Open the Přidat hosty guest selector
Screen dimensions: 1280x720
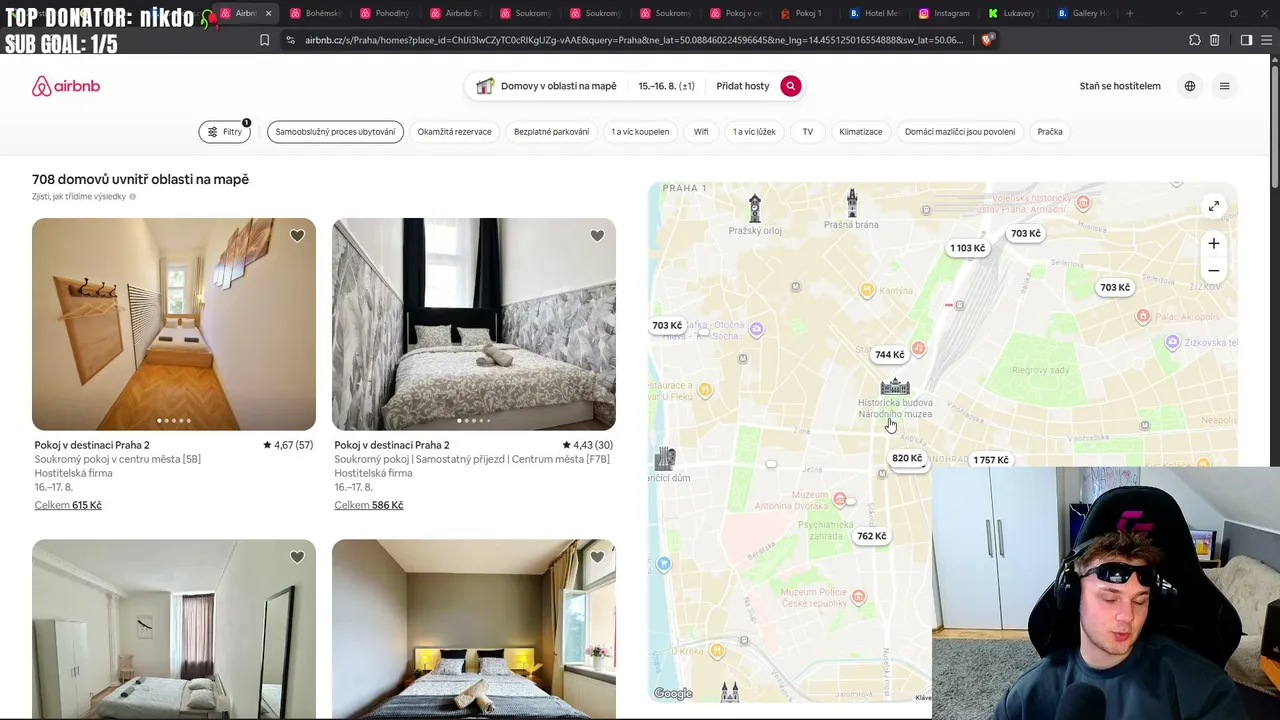pos(743,86)
